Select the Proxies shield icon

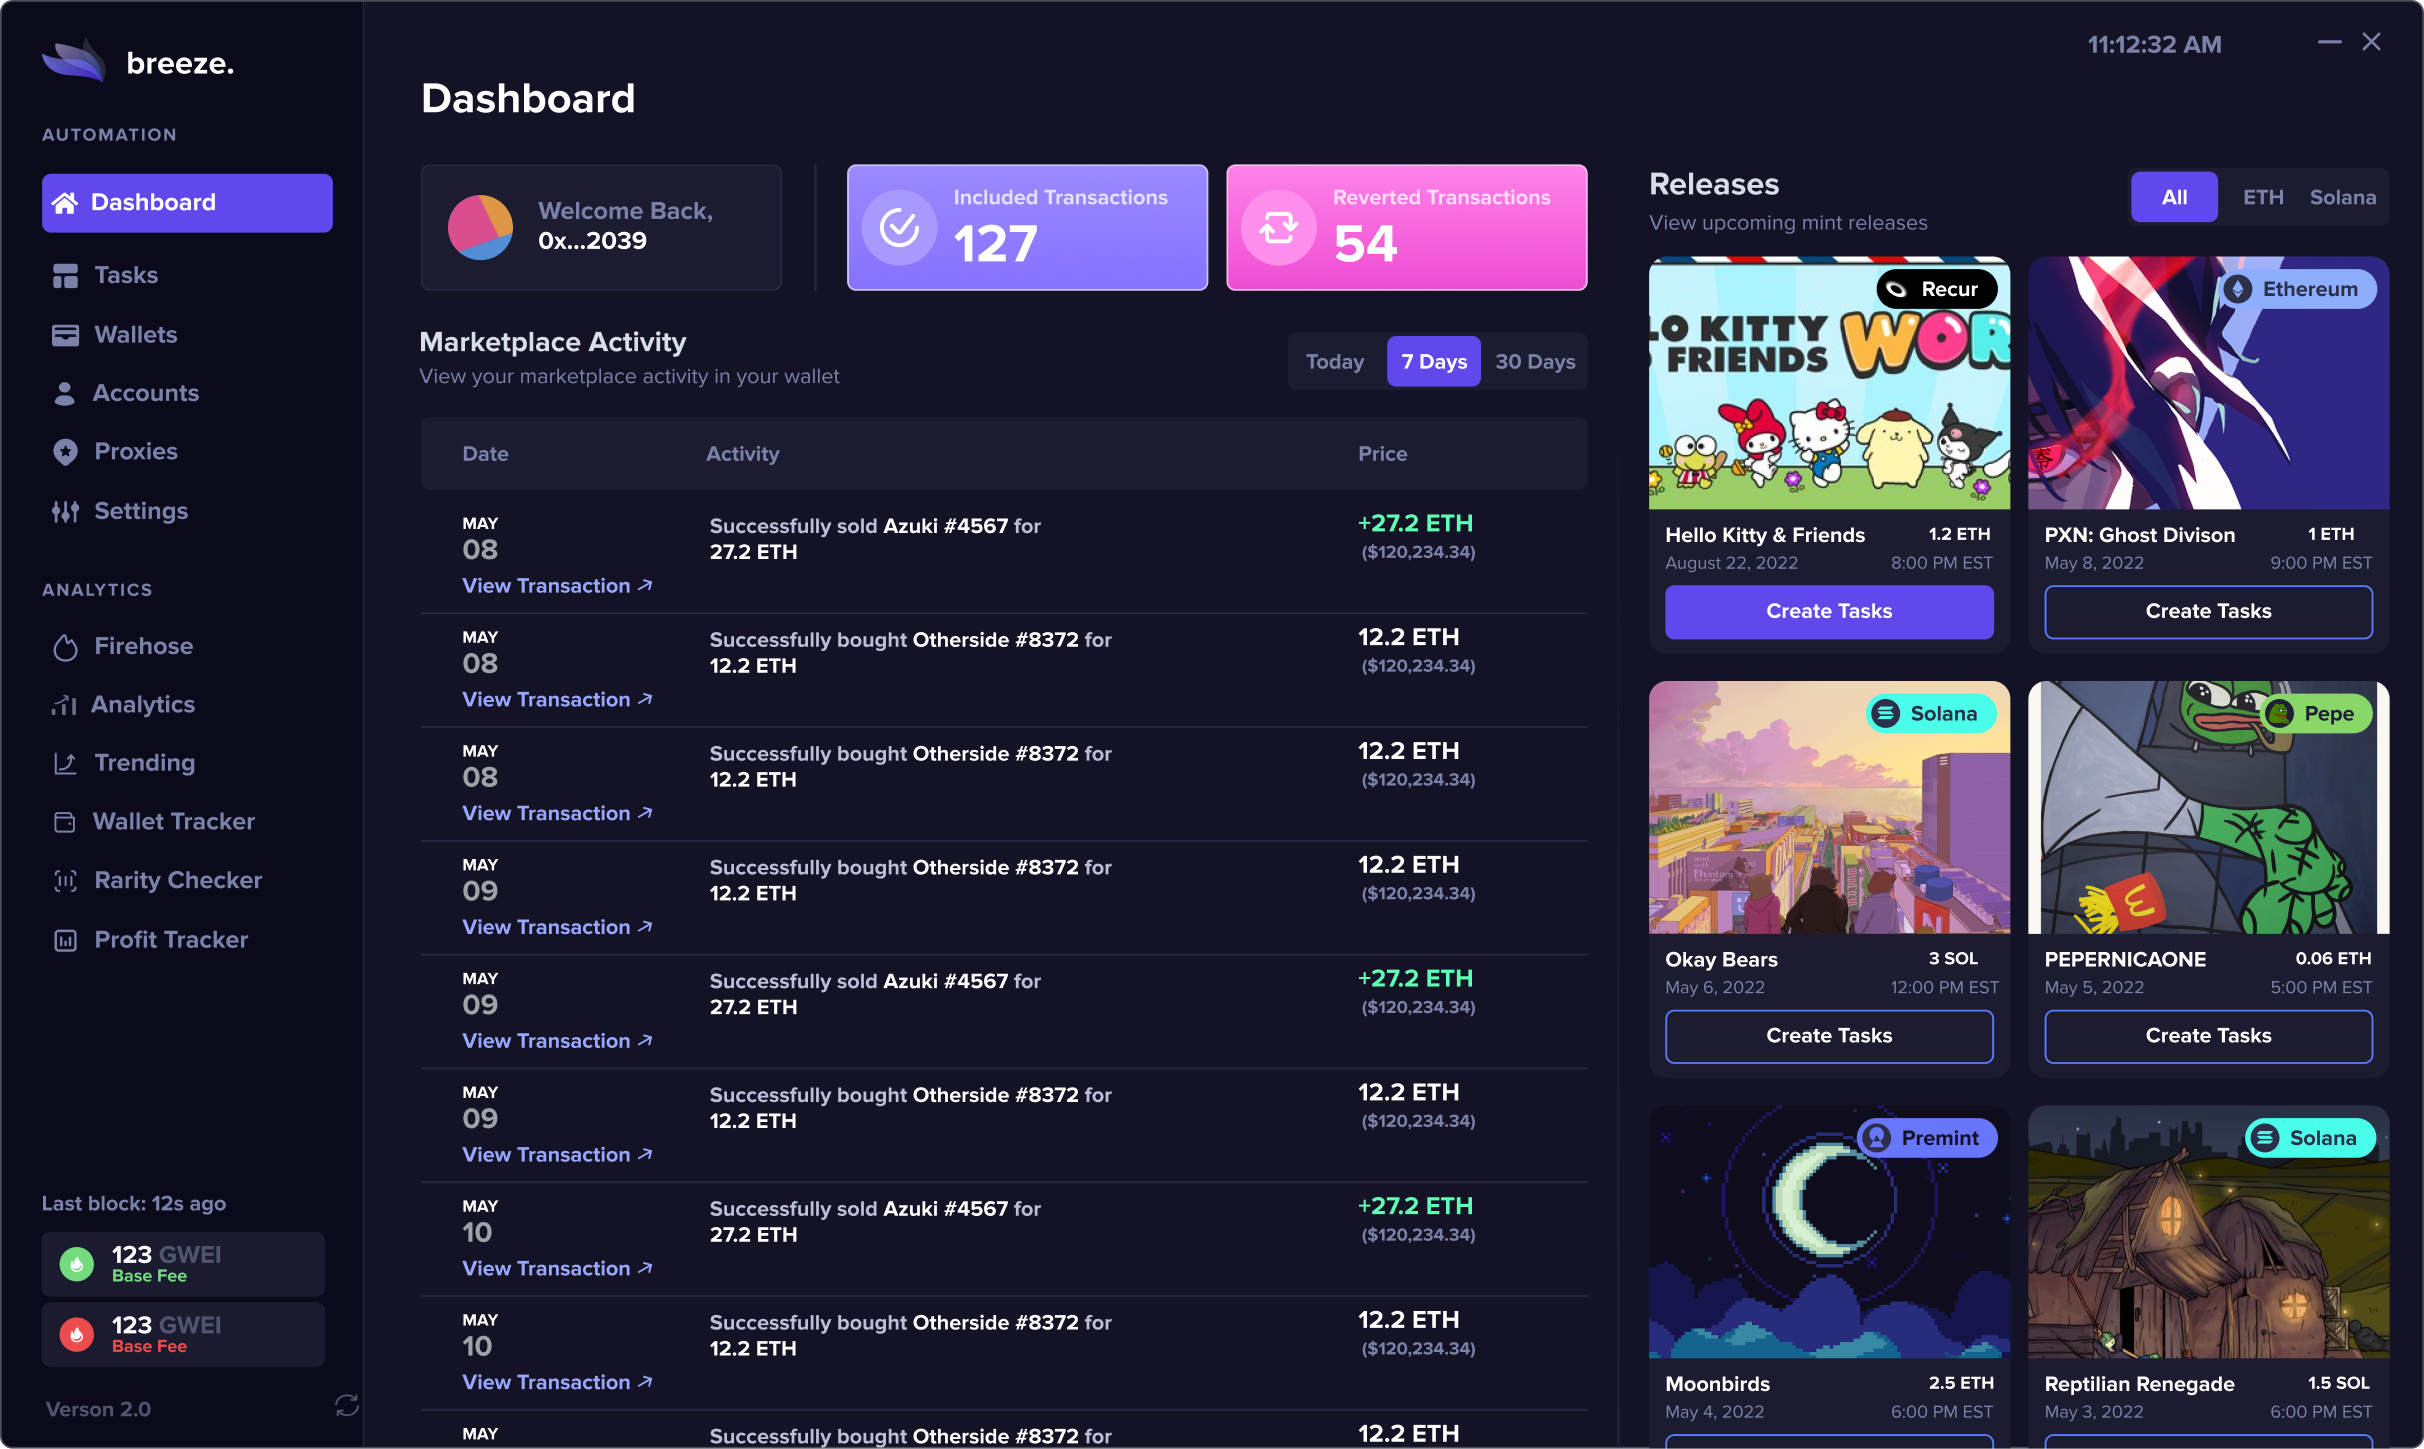pos(65,452)
